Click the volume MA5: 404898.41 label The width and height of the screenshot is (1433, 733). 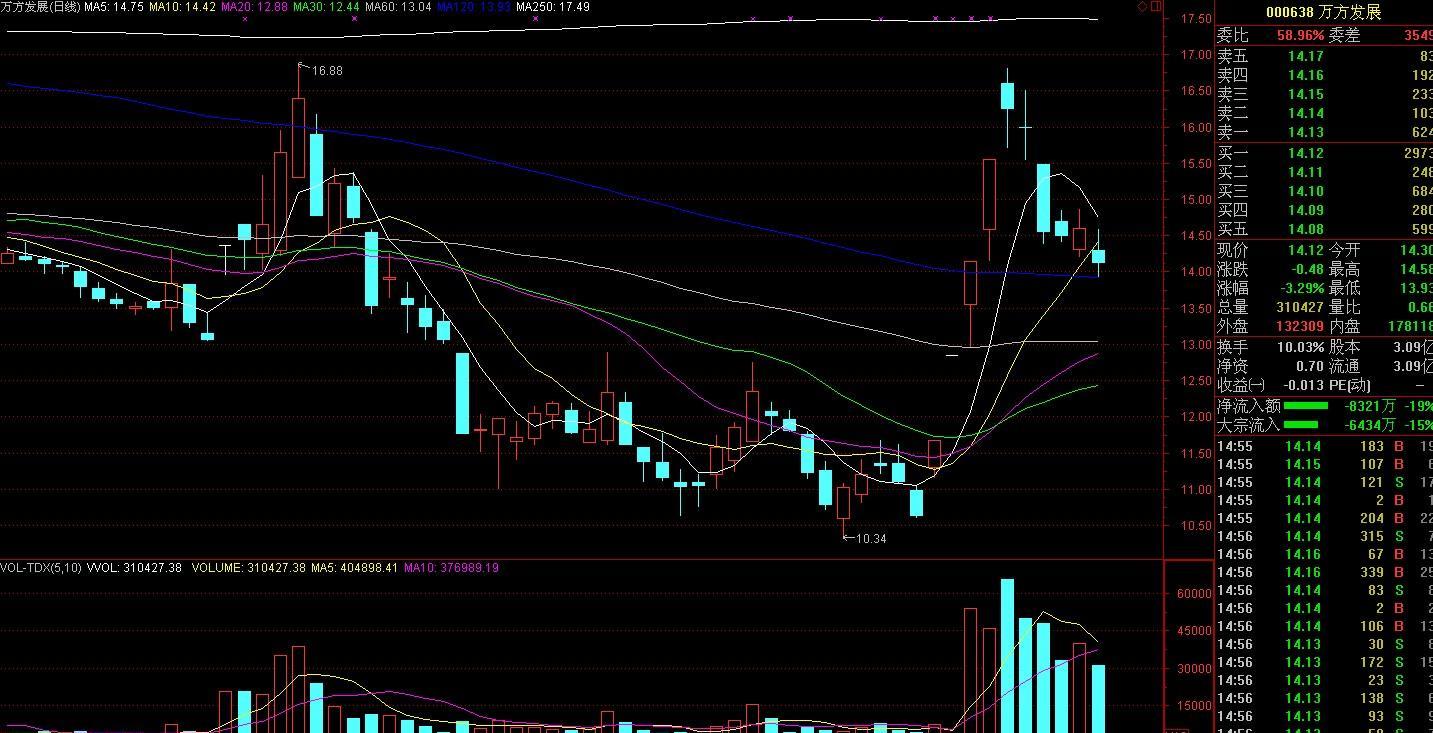355,568
